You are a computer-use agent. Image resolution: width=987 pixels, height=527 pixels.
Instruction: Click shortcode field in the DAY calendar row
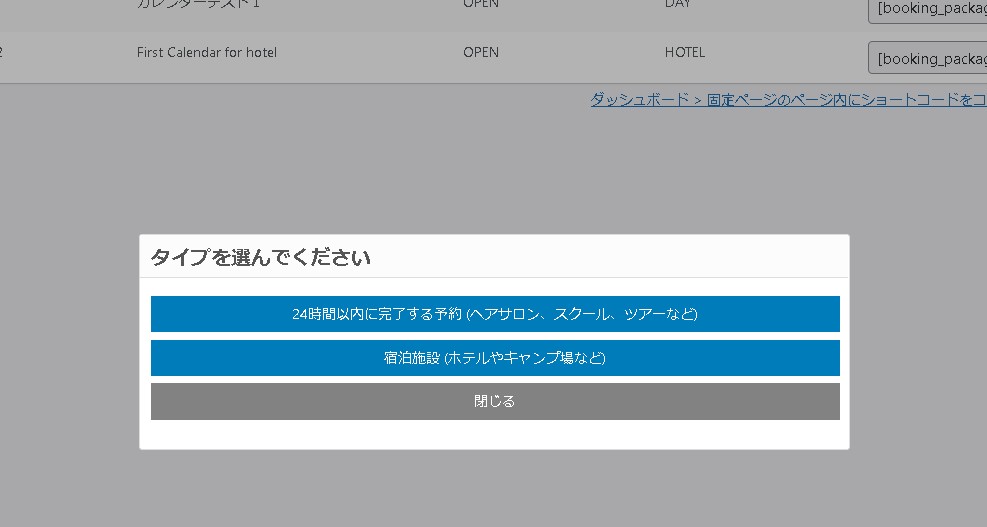927,9
